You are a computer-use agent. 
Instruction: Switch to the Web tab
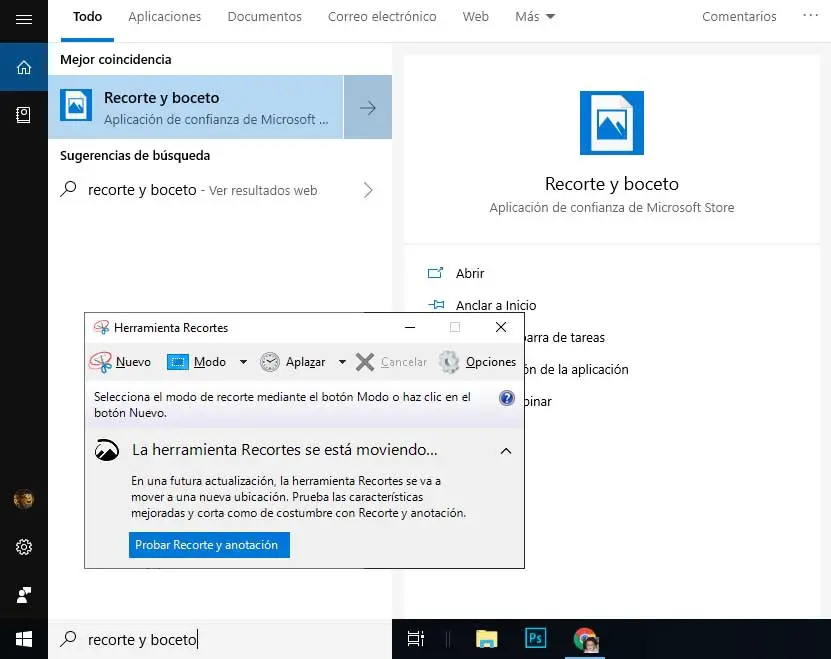tap(475, 16)
